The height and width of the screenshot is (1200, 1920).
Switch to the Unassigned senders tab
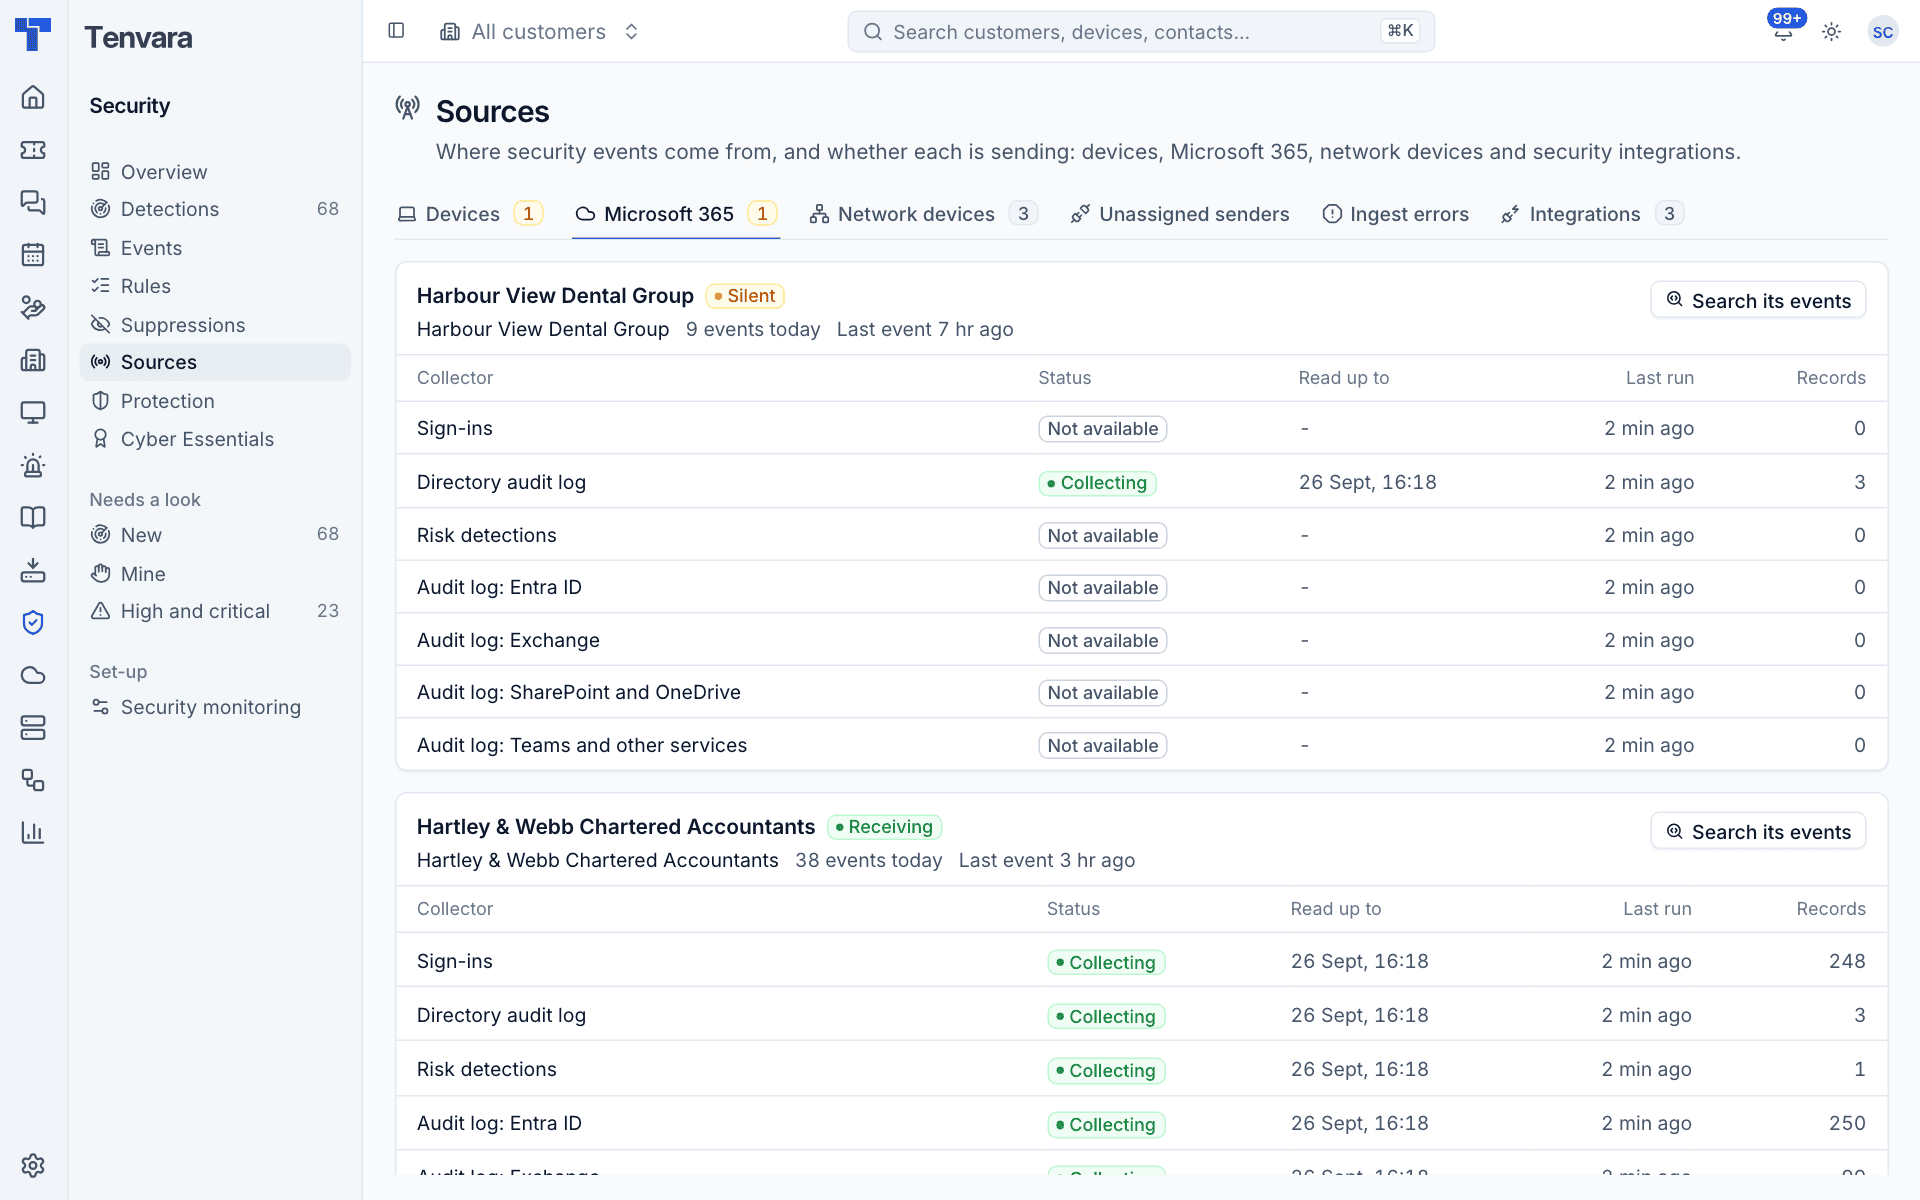[x=1180, y=214]
